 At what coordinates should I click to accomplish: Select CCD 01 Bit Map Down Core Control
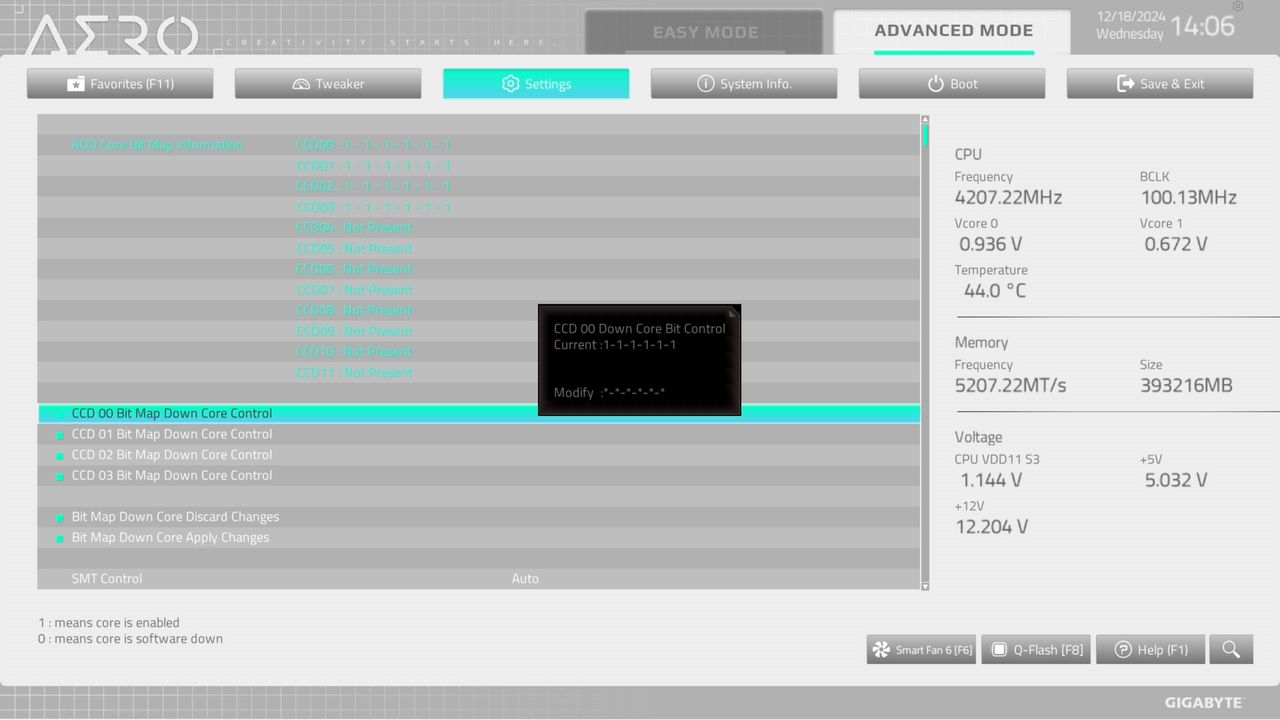[x=479, y=434]
